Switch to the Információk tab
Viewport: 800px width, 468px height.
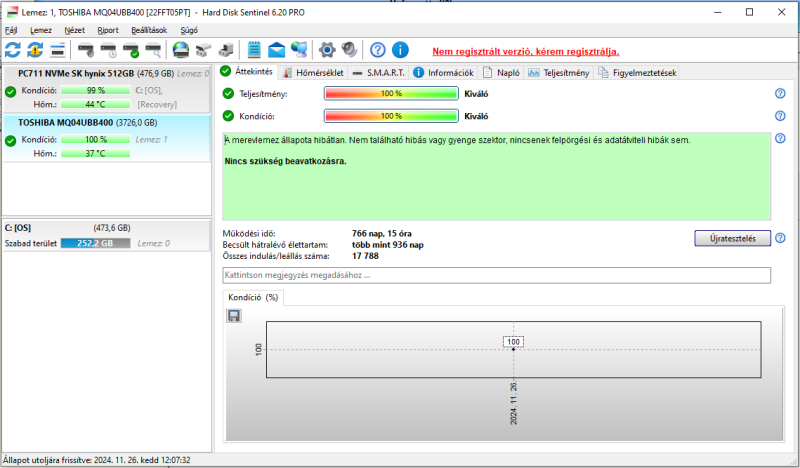coord(443,72)
